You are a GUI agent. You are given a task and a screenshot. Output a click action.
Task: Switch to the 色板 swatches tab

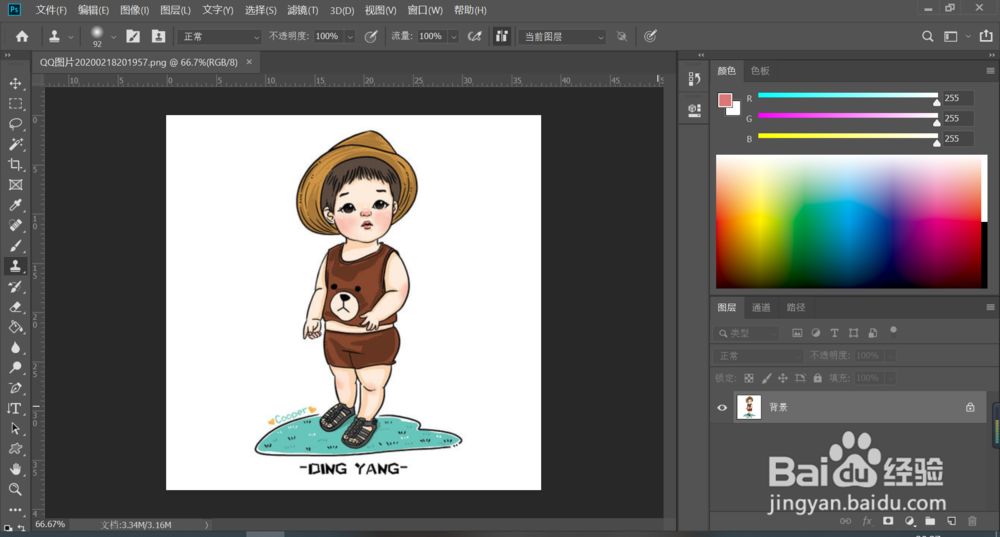click(760, 71)
